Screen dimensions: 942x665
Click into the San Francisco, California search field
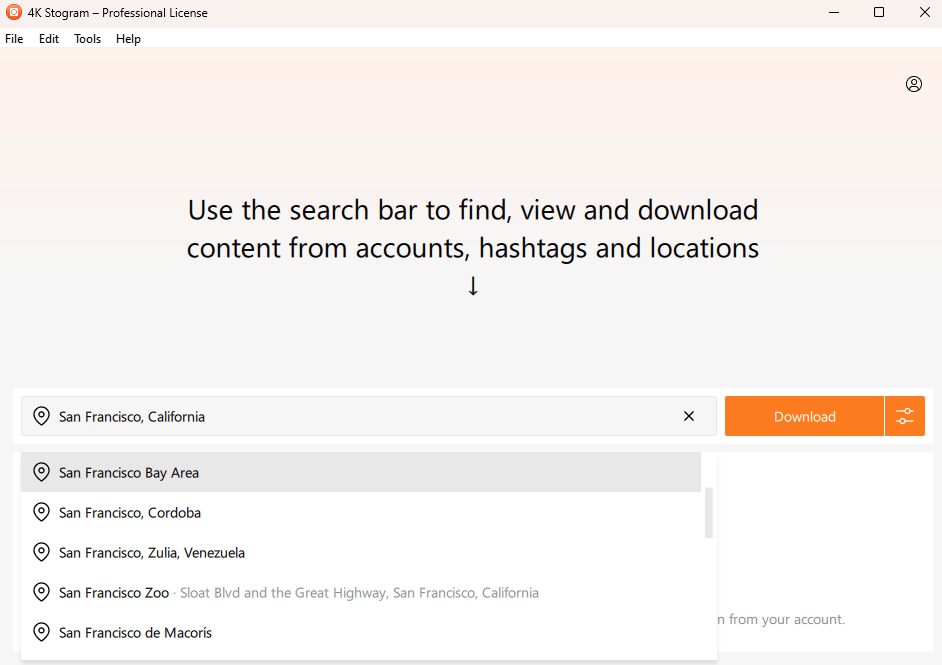pyautogui.click(x=368, y=416)
